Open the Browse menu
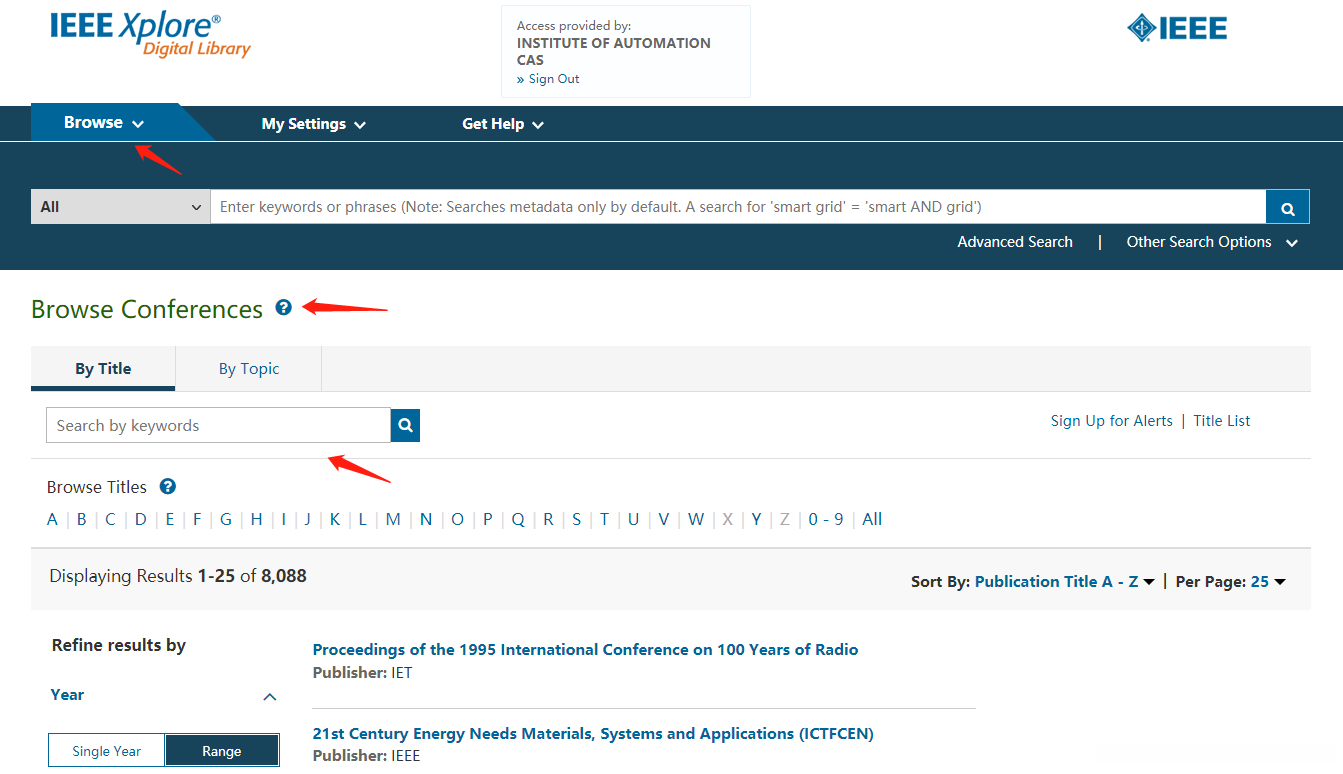 click(x=104, y=123)
